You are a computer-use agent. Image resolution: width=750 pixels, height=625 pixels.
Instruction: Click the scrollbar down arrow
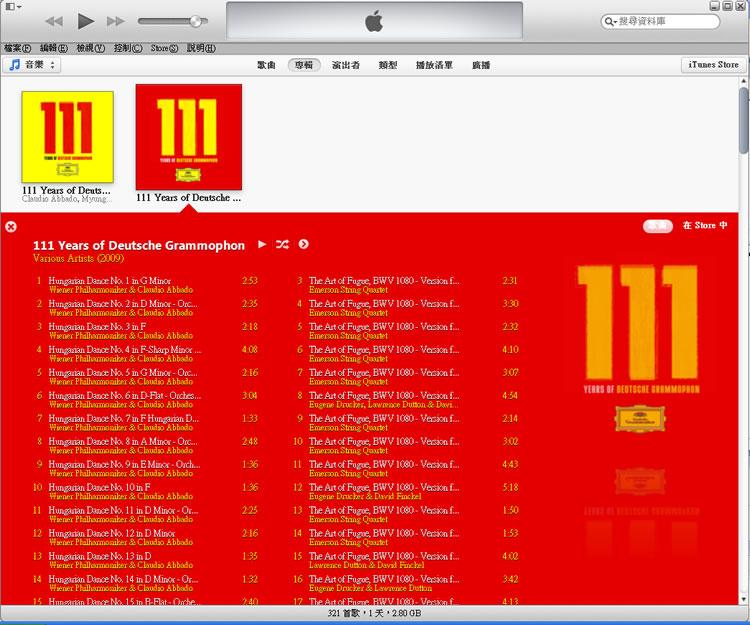click(x=744, y=599)
